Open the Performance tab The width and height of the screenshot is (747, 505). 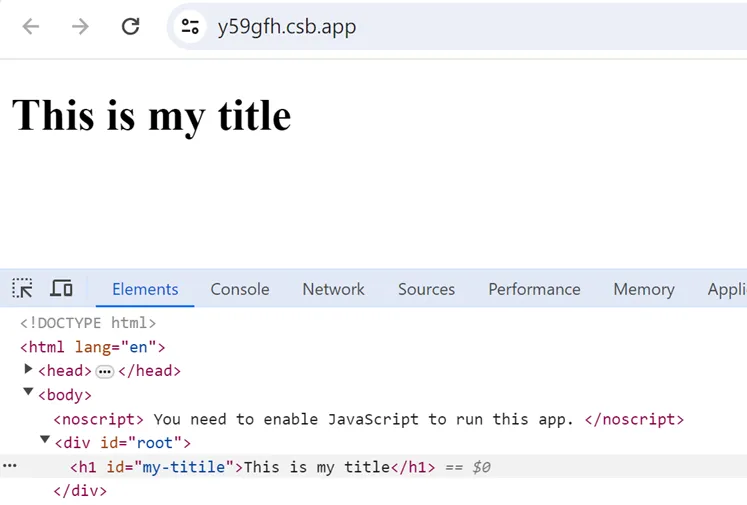point(534,289)
